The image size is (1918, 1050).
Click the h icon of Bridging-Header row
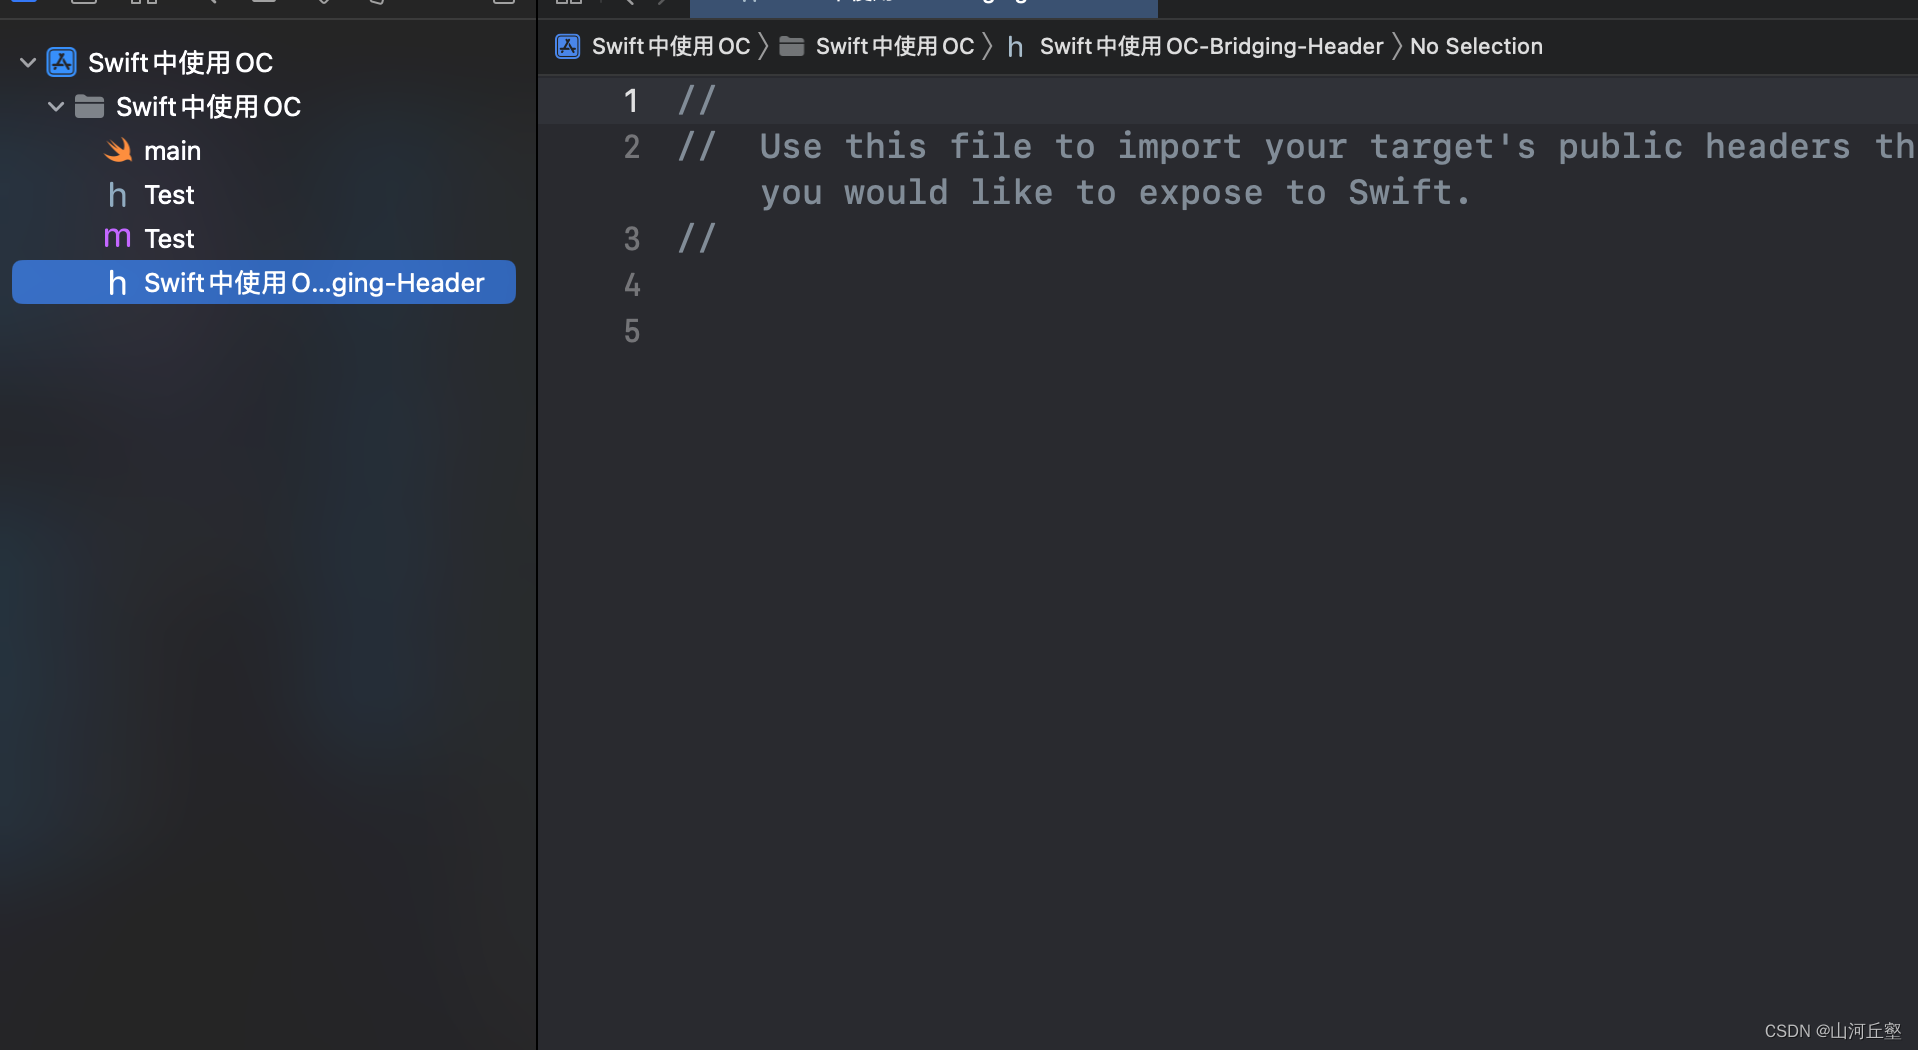click(118, 283)
